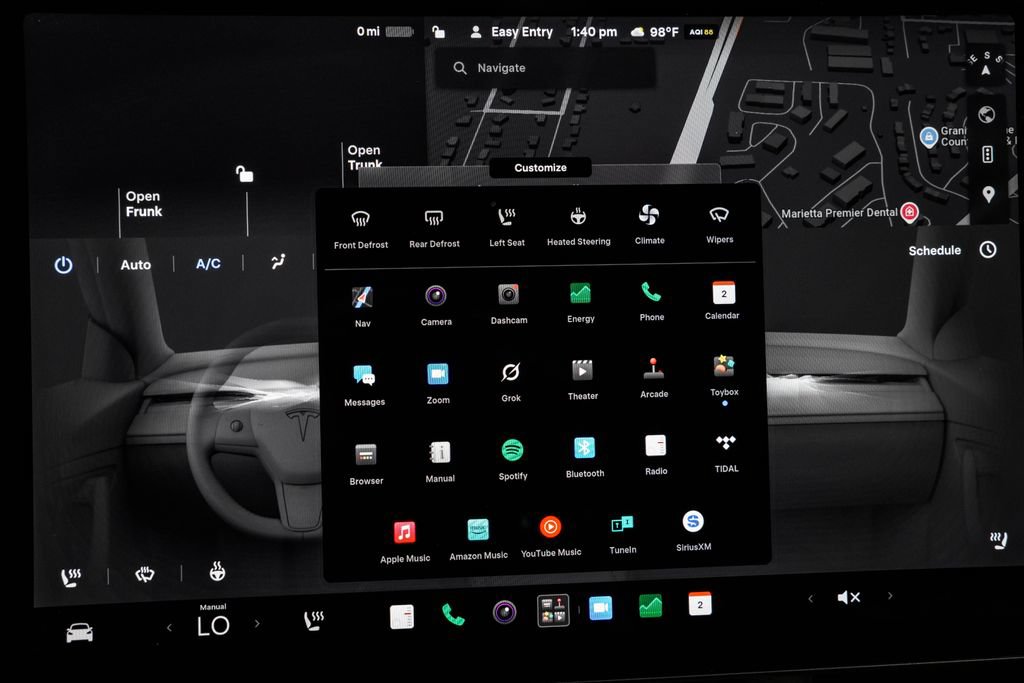This screenshot has height=683, width=1024.
Task: Click the Navigate search field
Action: point(546,68)
